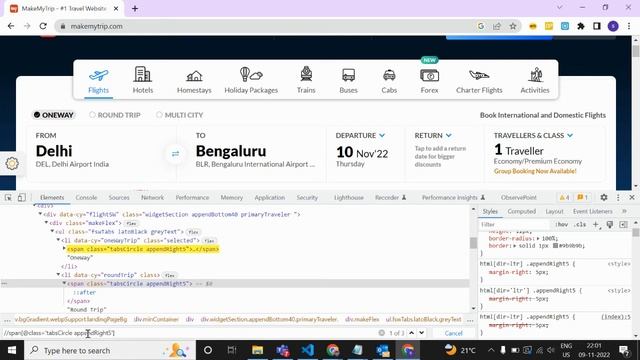
Task: Switch to the Elements tab
Action: coord(52,198)
